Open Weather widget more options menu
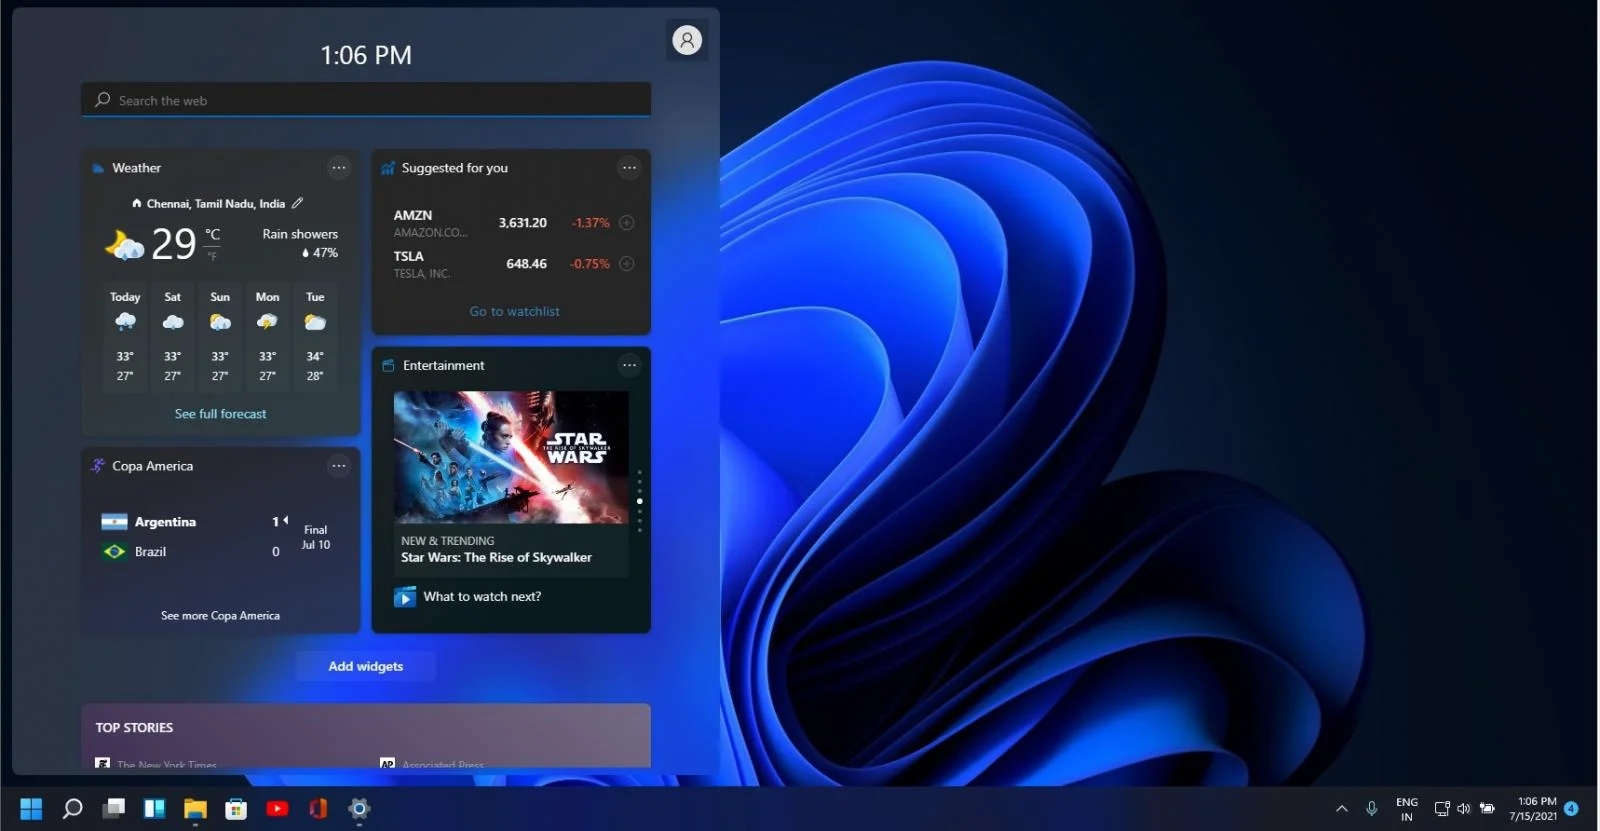Screen dimensions: 1600x831 coord(339,168)
